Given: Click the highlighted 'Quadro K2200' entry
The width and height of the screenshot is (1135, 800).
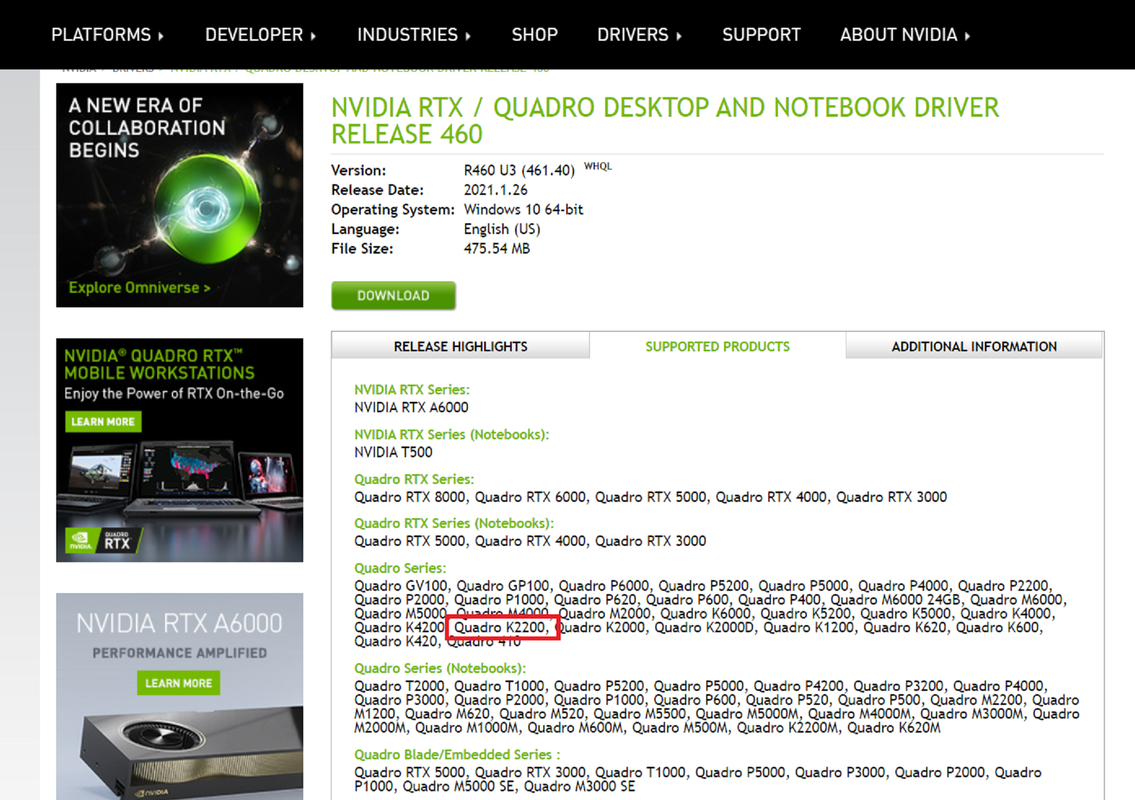Looking at the screenshot, I should point(499,627).
